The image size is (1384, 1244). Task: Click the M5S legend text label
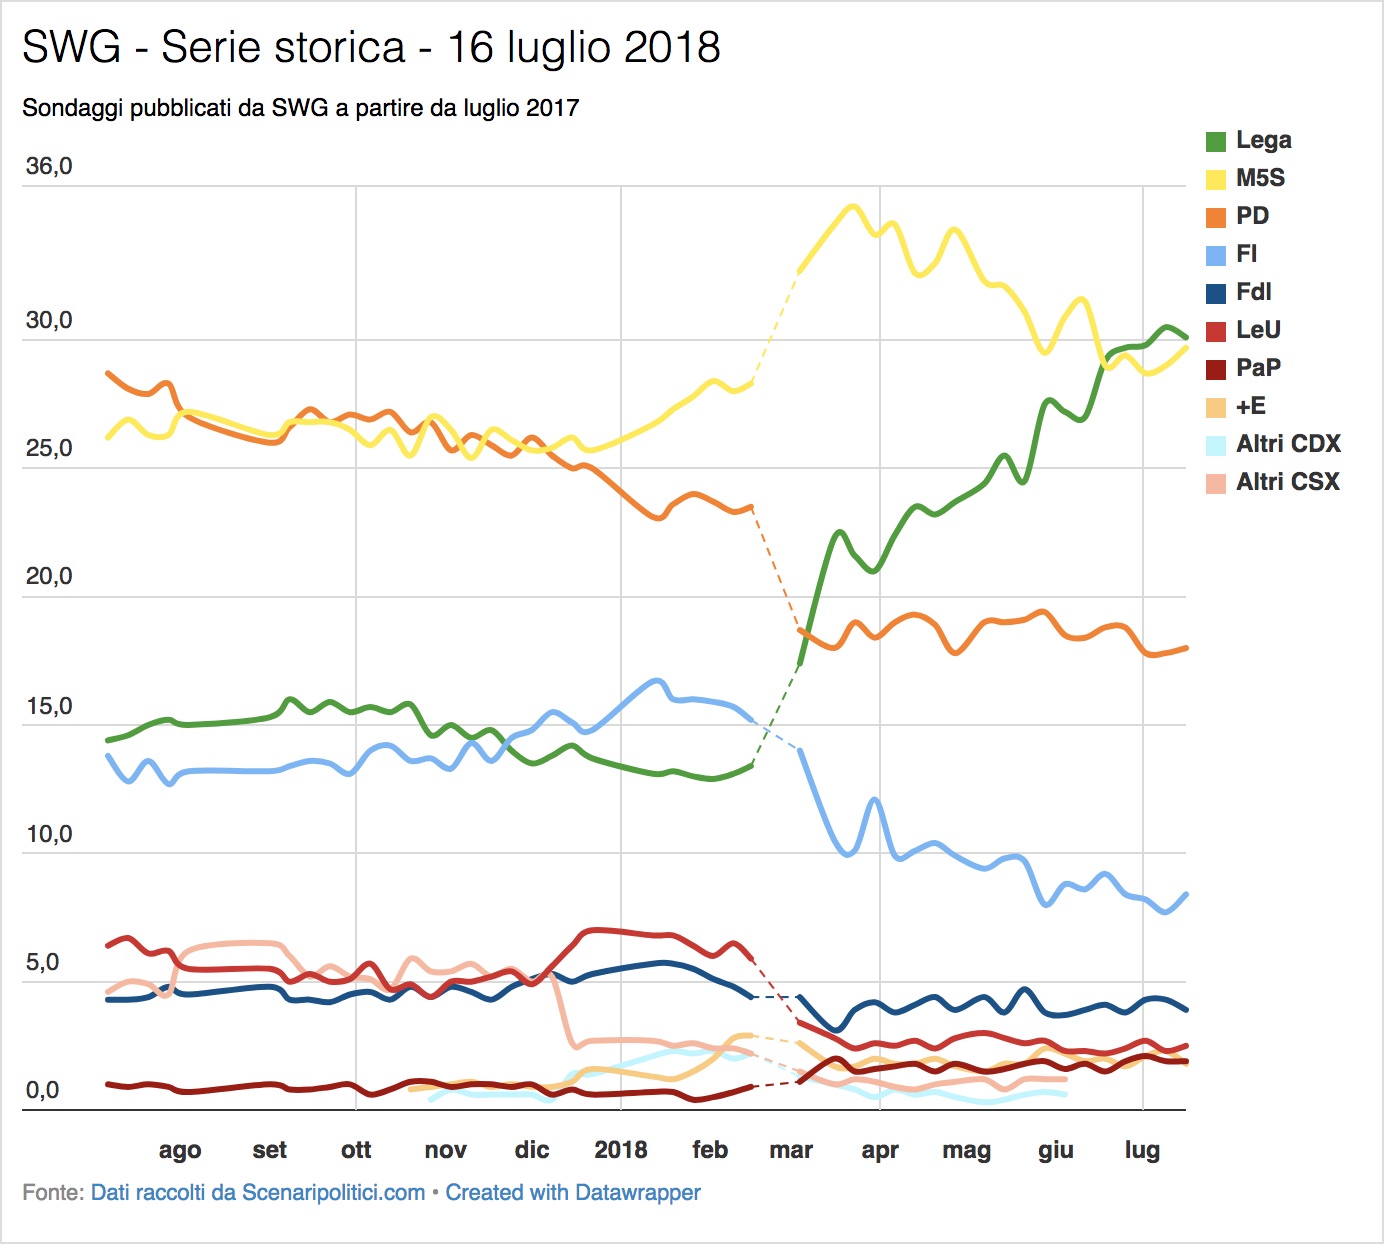pos(1260,178)
